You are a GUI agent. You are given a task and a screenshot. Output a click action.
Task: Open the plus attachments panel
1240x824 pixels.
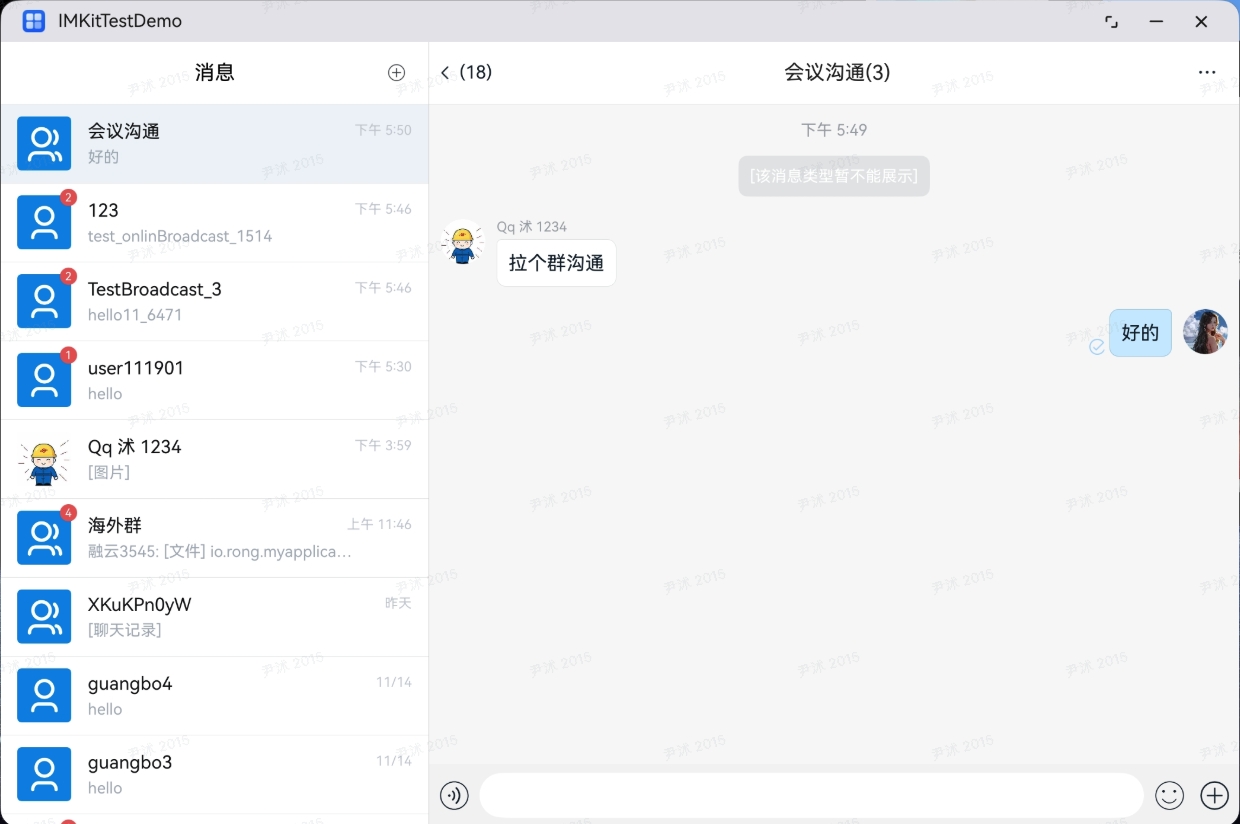tap(1214, 795)
